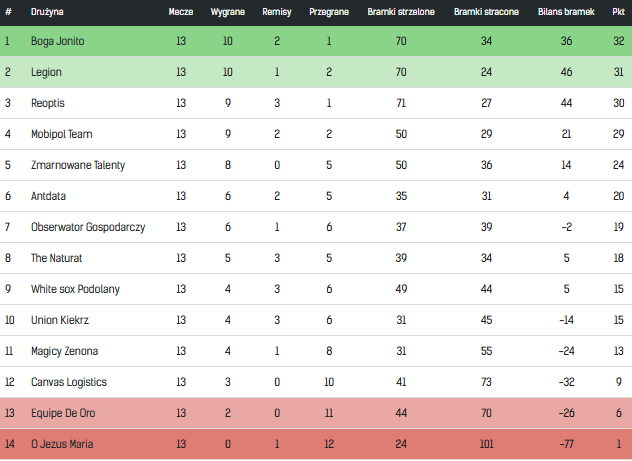This screenshot has width=632, height=461.
Task: Select the Reoptis team name
Action: pyautogui.click(x=48, y=103)
